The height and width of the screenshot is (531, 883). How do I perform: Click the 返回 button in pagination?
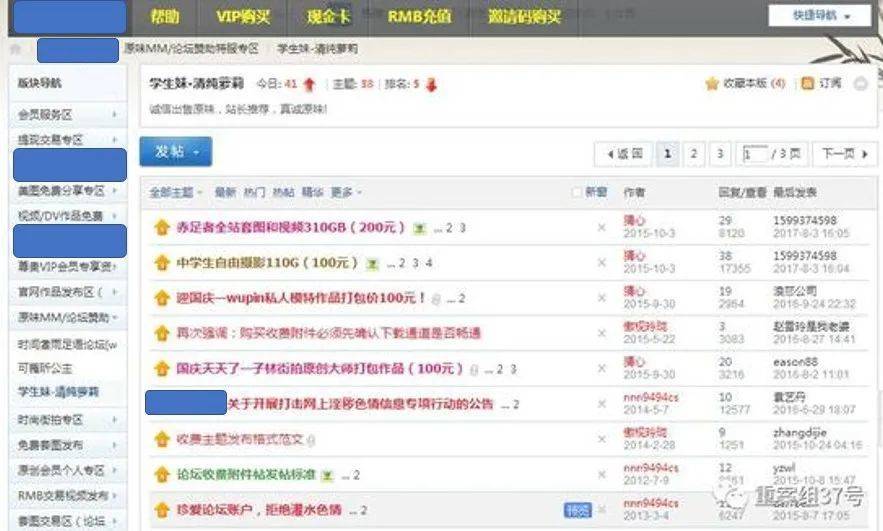pyautogui.click(x=623, y=154)
